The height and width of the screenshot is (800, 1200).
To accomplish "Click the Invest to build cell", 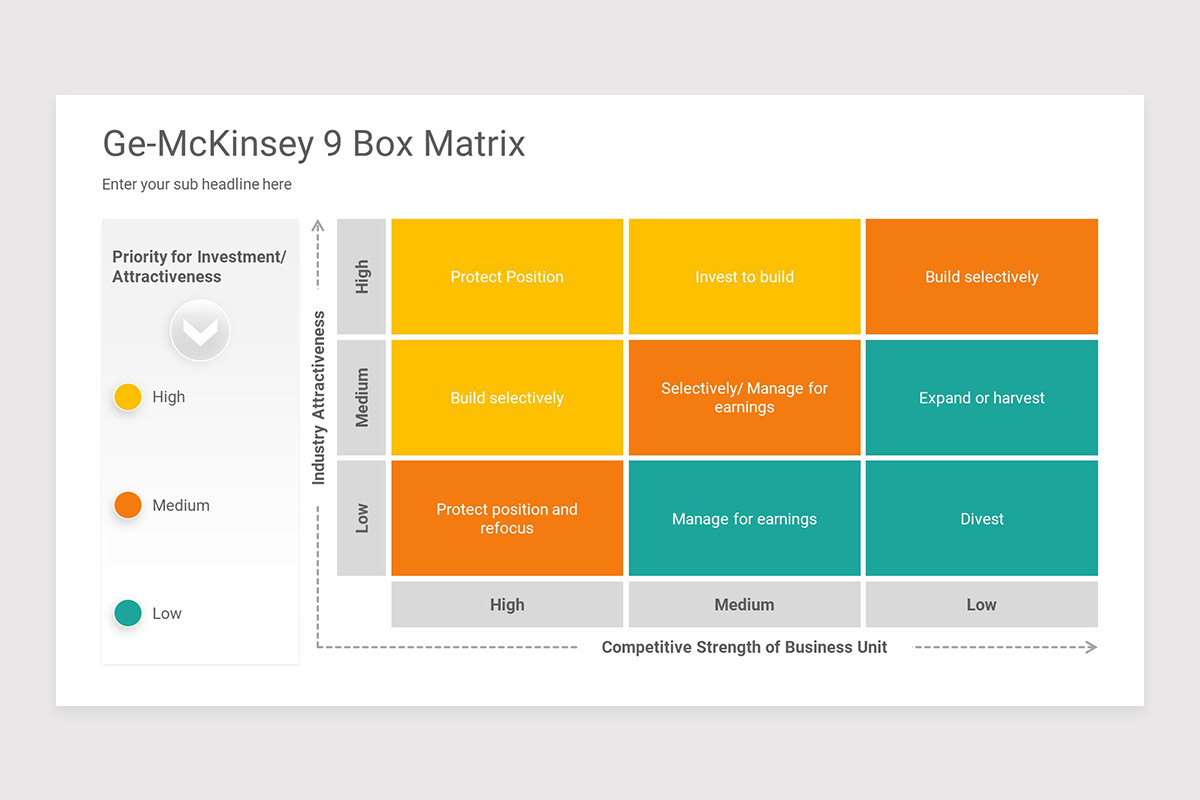I will click(744, 276).
